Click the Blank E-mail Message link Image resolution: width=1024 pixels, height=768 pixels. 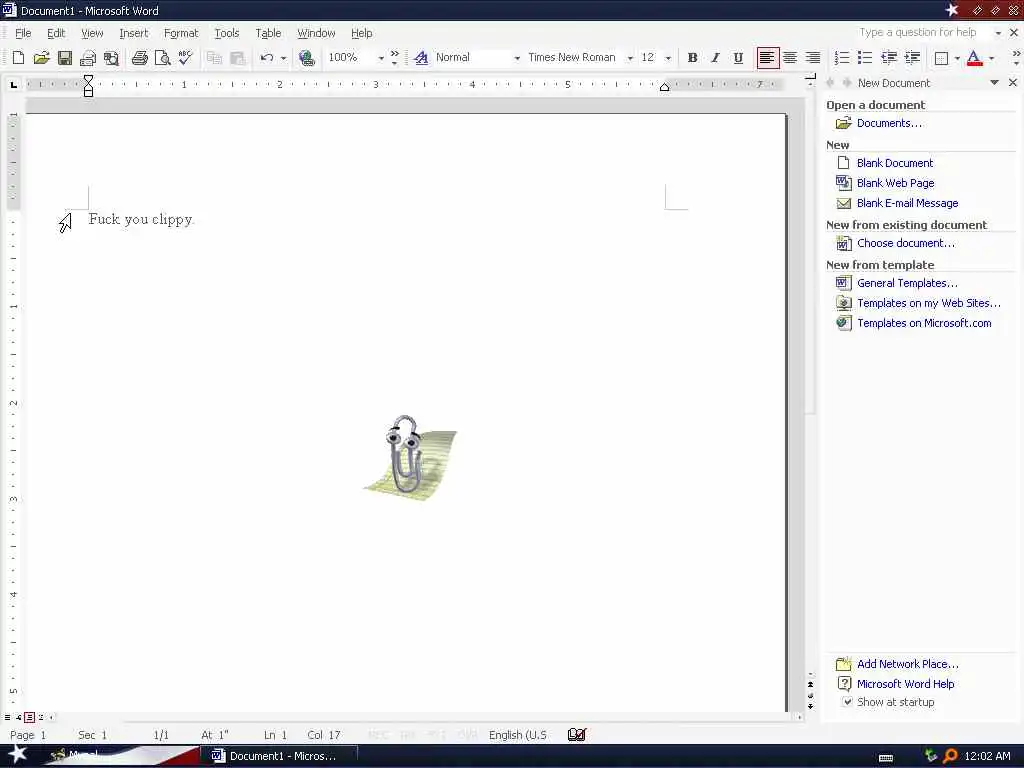click(x=908, y=203)
